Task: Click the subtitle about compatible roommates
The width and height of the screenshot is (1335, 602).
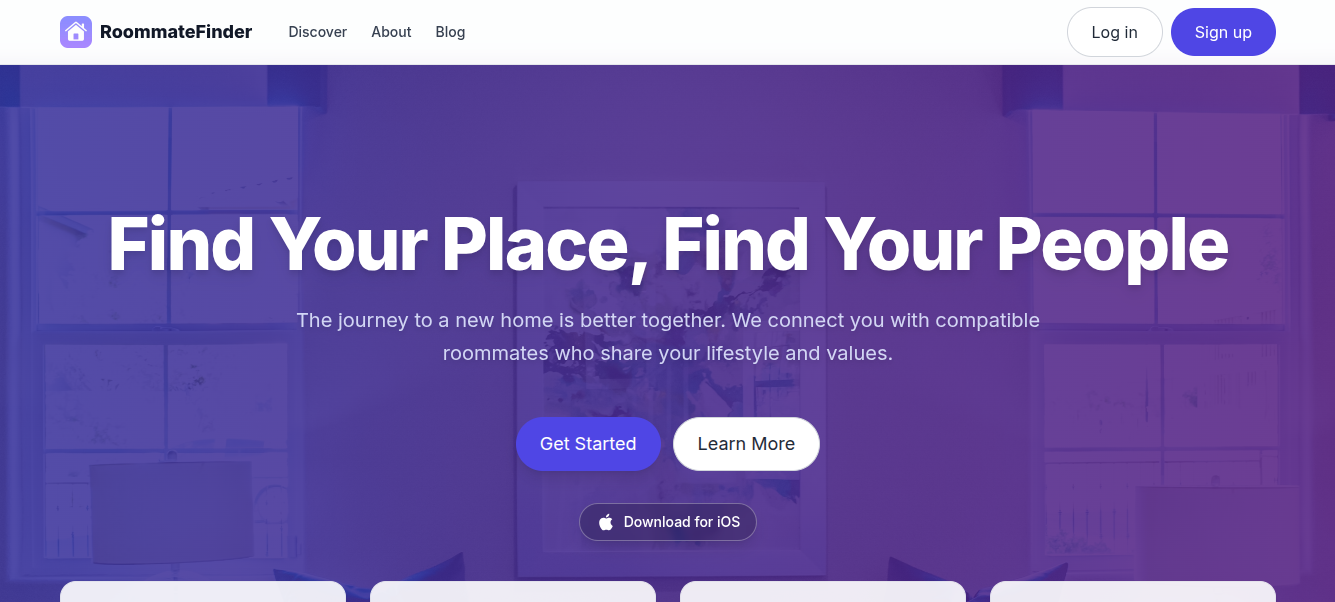Action: tap(668, 337)
